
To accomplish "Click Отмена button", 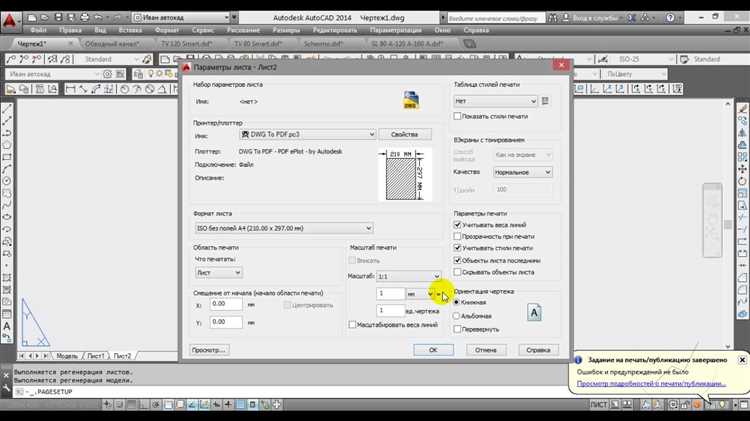I will 486,350.
